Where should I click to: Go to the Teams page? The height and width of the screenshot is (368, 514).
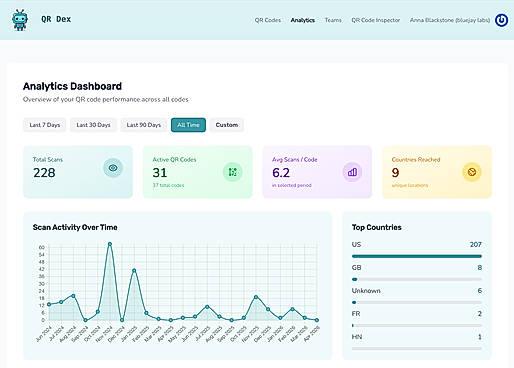[x=333, y=20]
